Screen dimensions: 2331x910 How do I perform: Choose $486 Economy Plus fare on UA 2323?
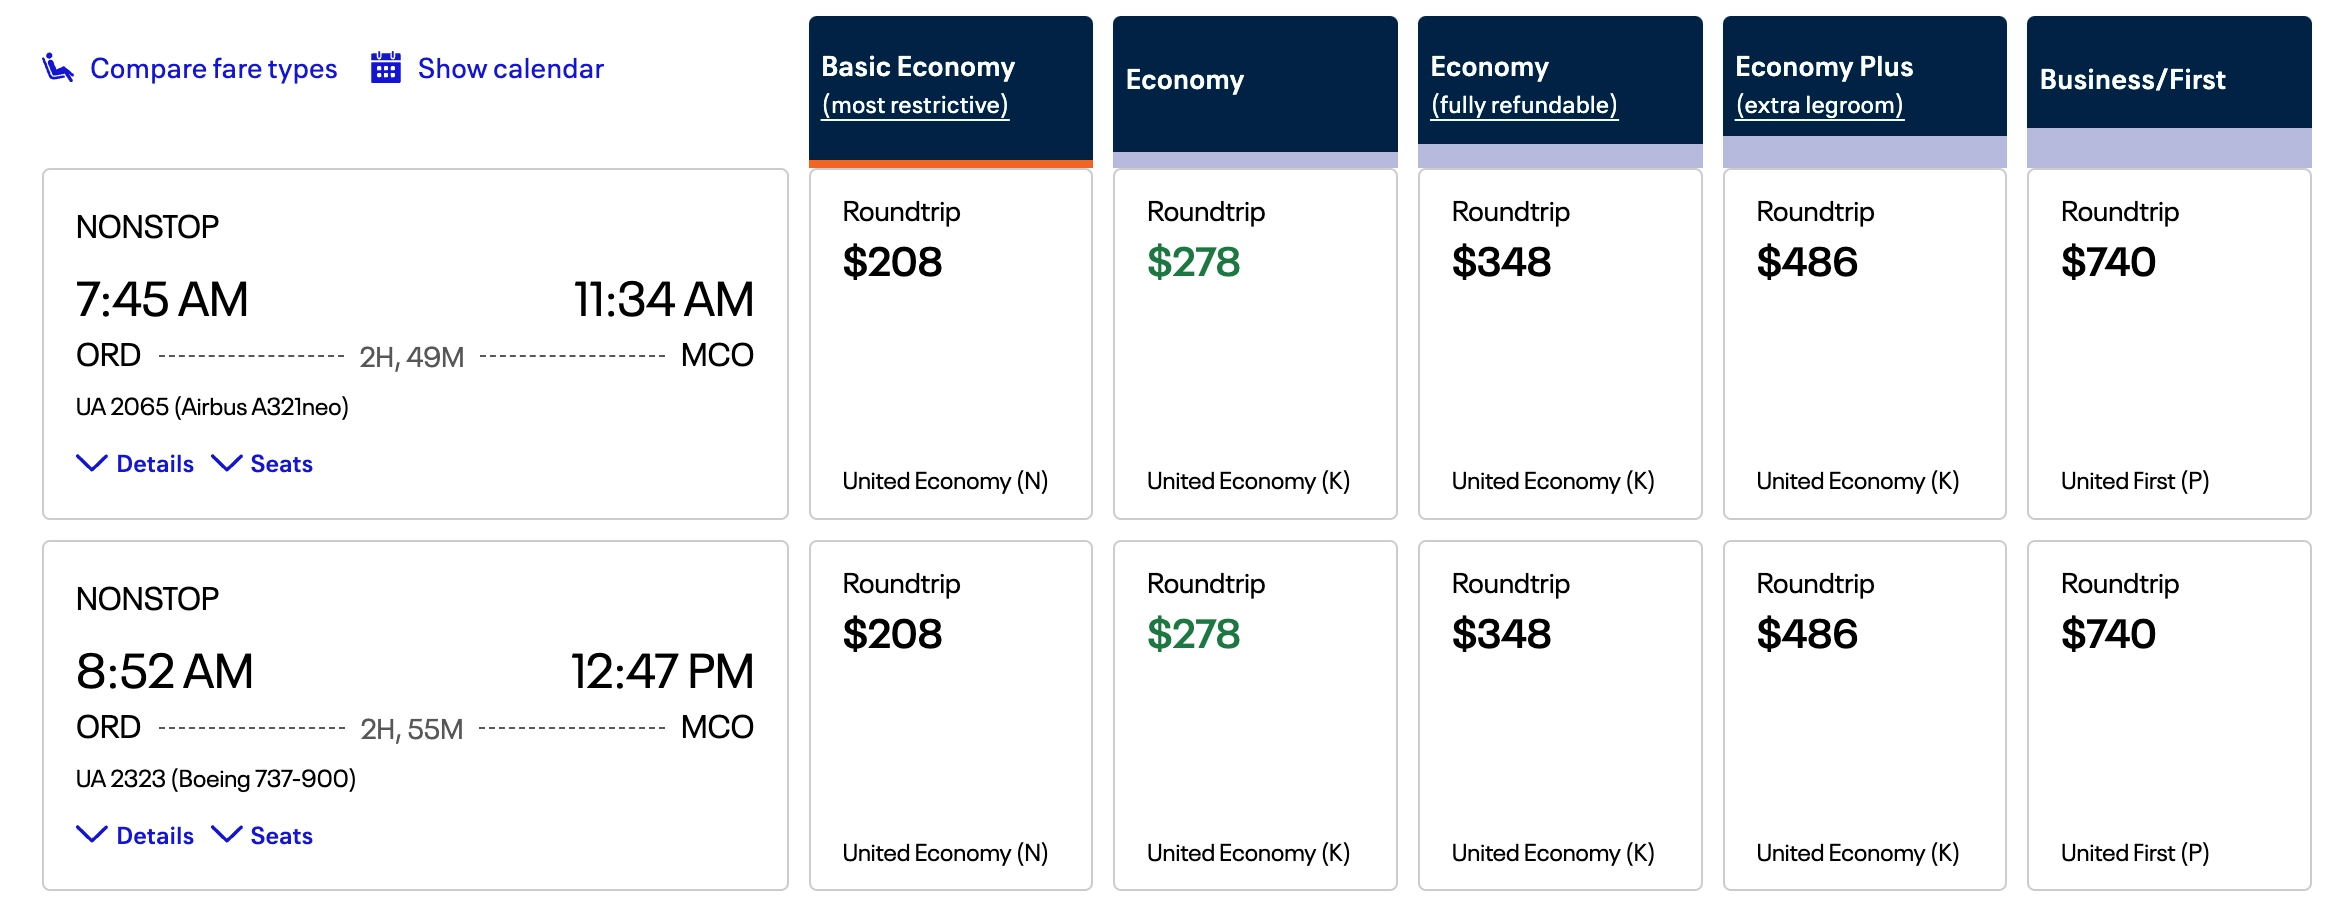[1863, 715]
